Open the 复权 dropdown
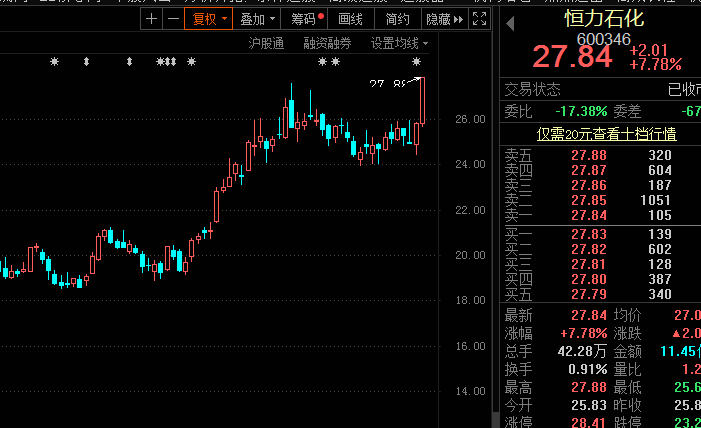This screenshot has width=701, height=428. pyautogui.click(x=208, y=19)
